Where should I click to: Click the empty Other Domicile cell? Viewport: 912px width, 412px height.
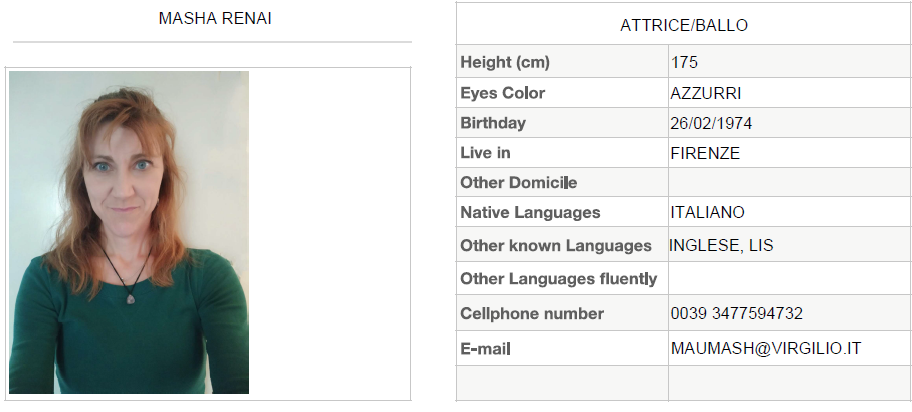(790, 182)
